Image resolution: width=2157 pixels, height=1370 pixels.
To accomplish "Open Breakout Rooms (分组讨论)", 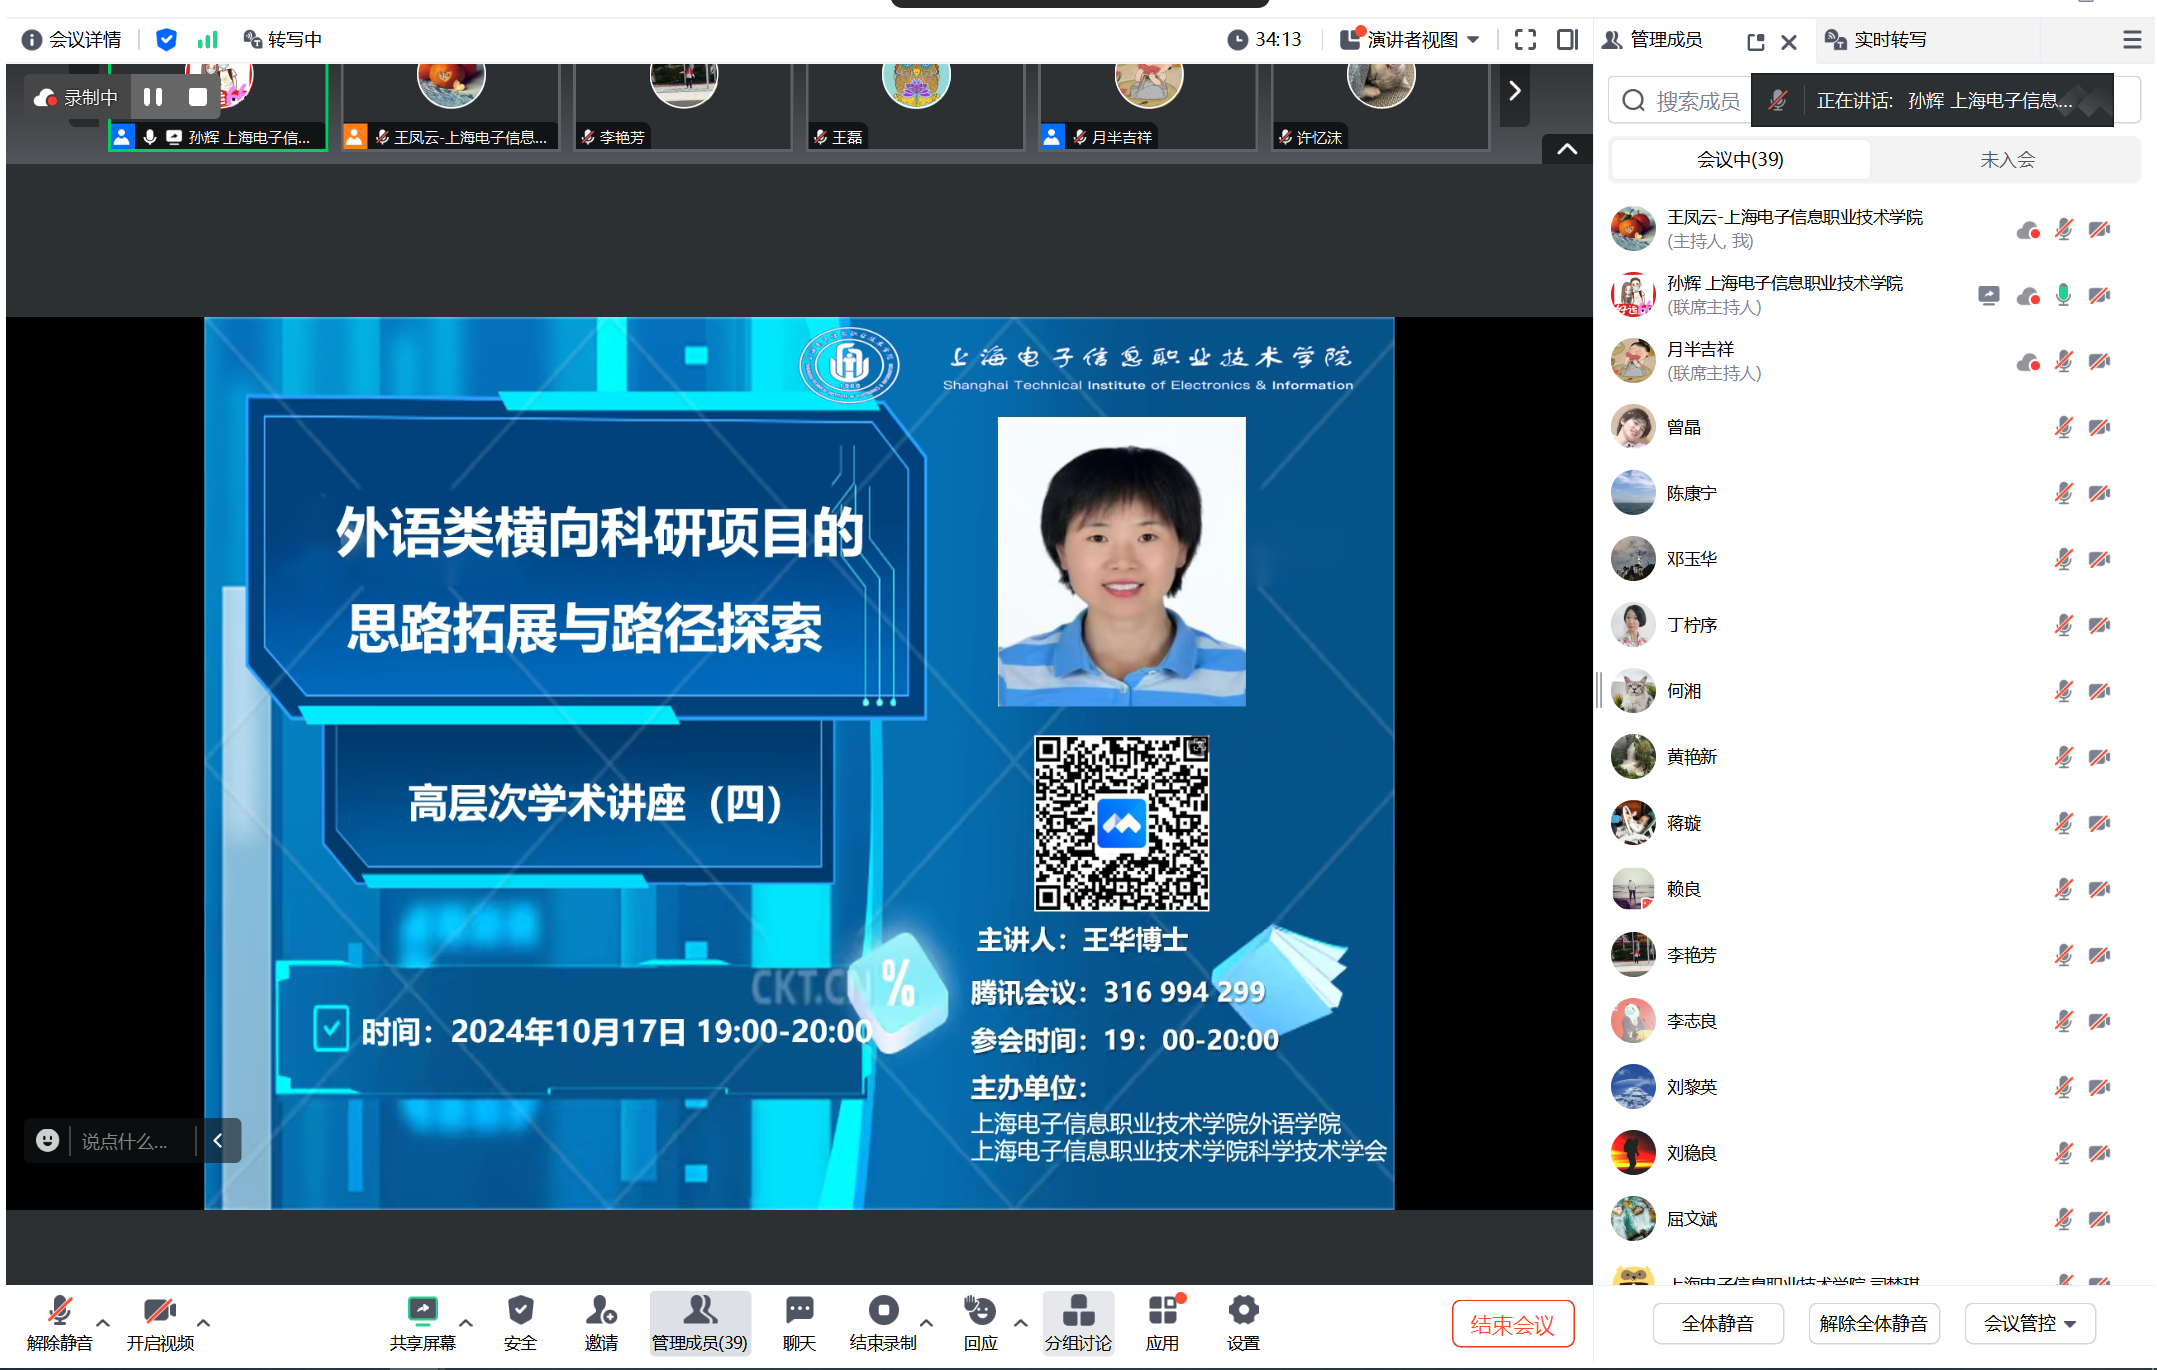I will click(x=1078, y=1311).
